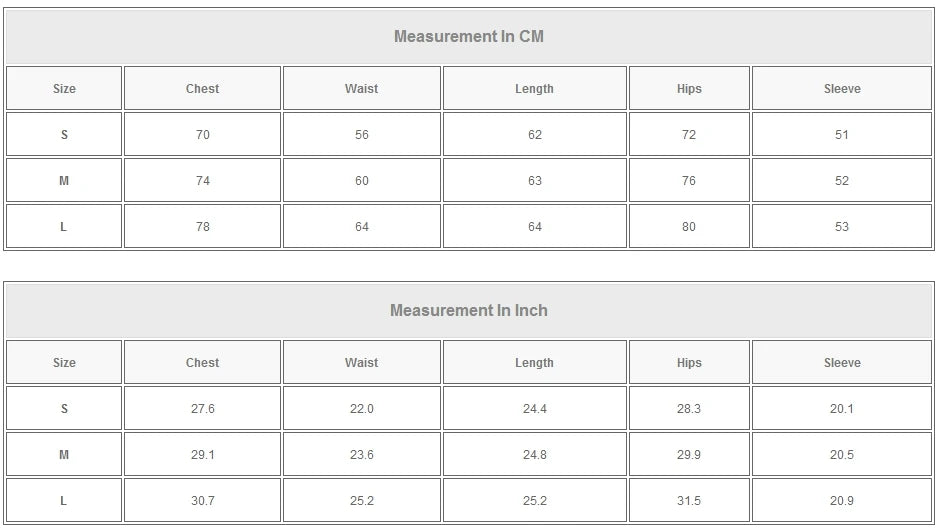Click the chest value 27.6 in inches
The height and width of the screenshot is (530, 939).
point(202,409)
